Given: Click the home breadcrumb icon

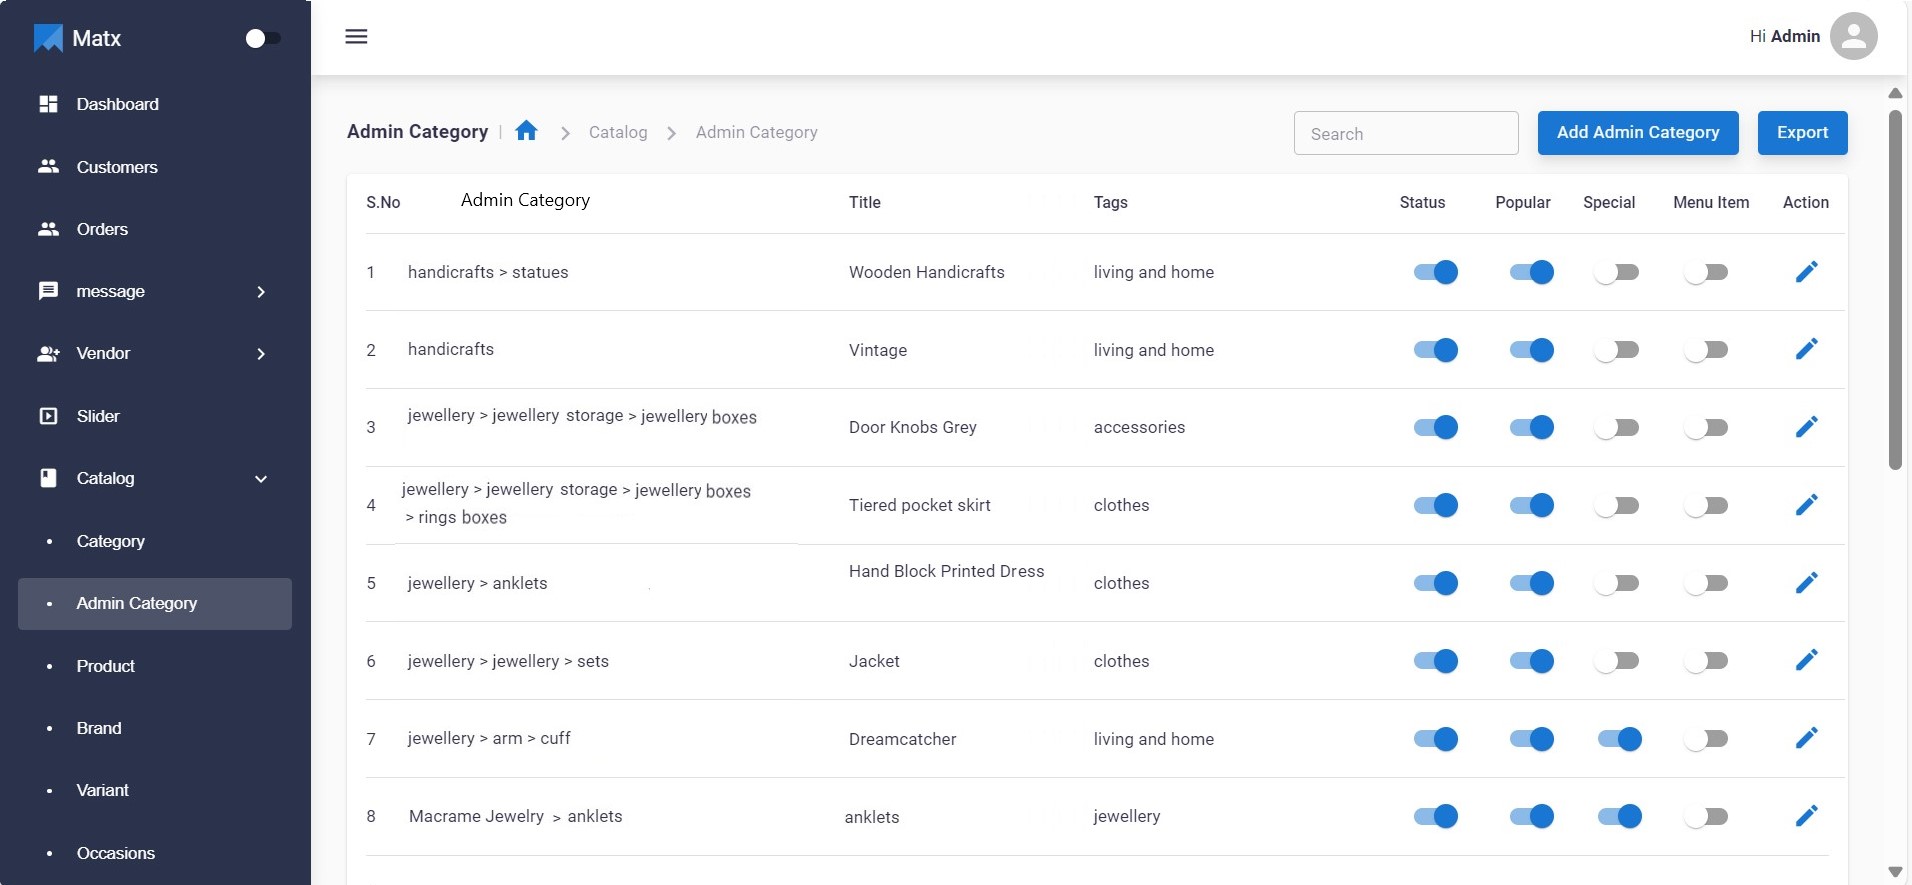Looking at the screenshot, I should point(526,131).
